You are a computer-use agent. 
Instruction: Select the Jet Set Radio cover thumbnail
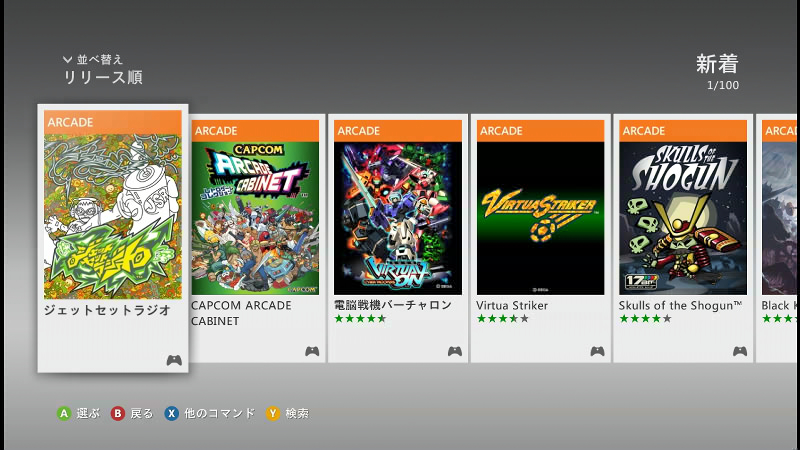[113, 216]
